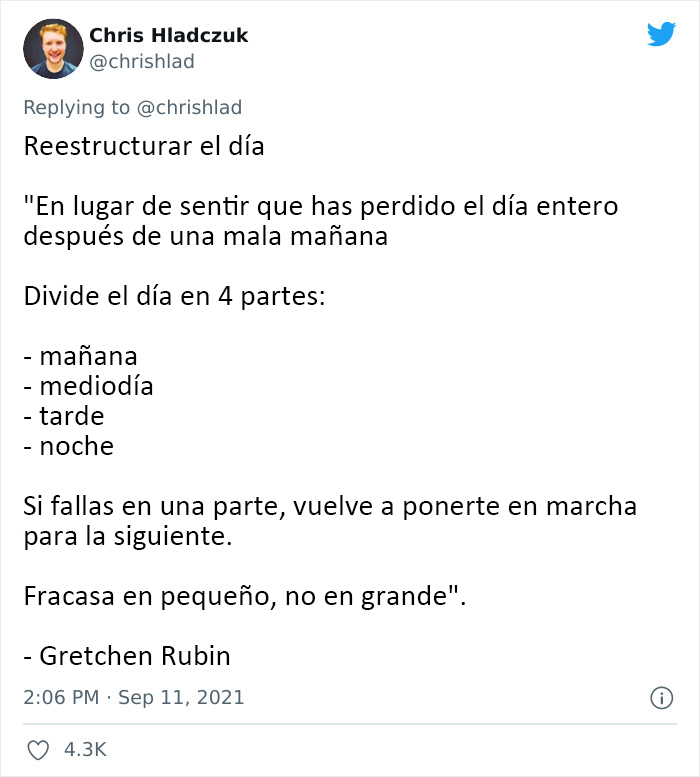Click the 'Si fallas en una parte' paragraph

330,520
